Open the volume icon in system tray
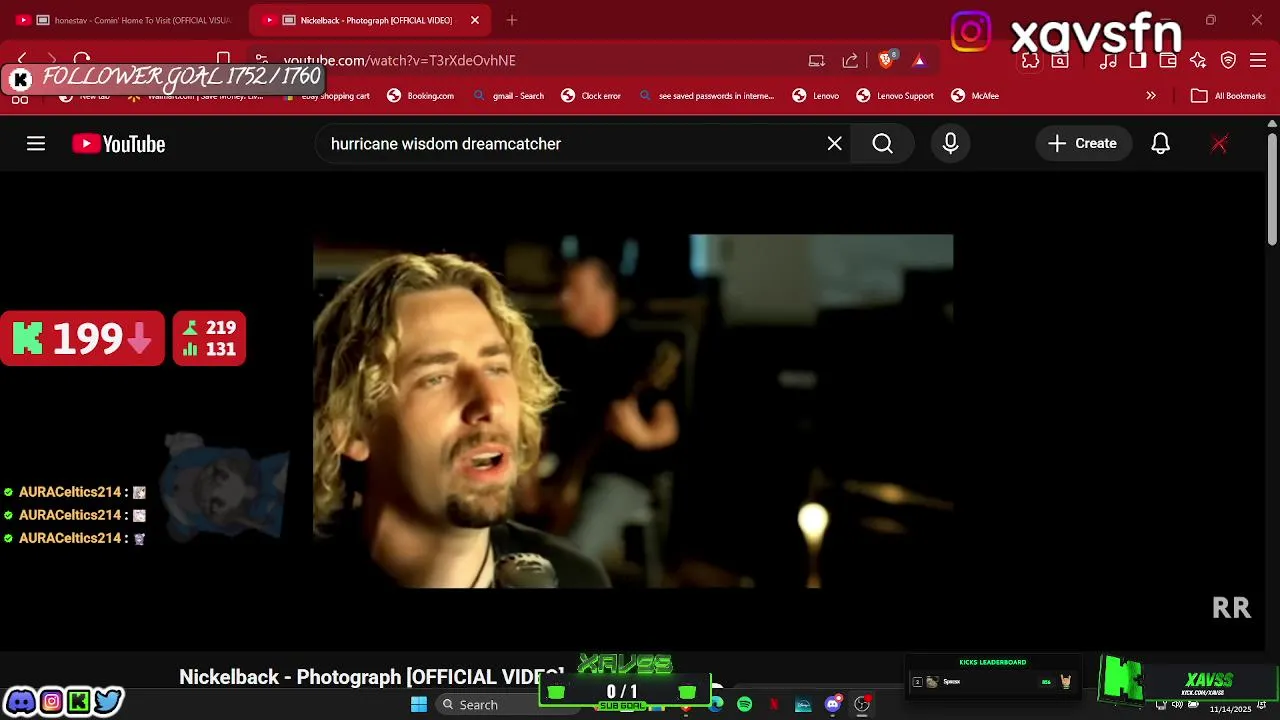1280x720 pixels. click(x=1176, y=705)
